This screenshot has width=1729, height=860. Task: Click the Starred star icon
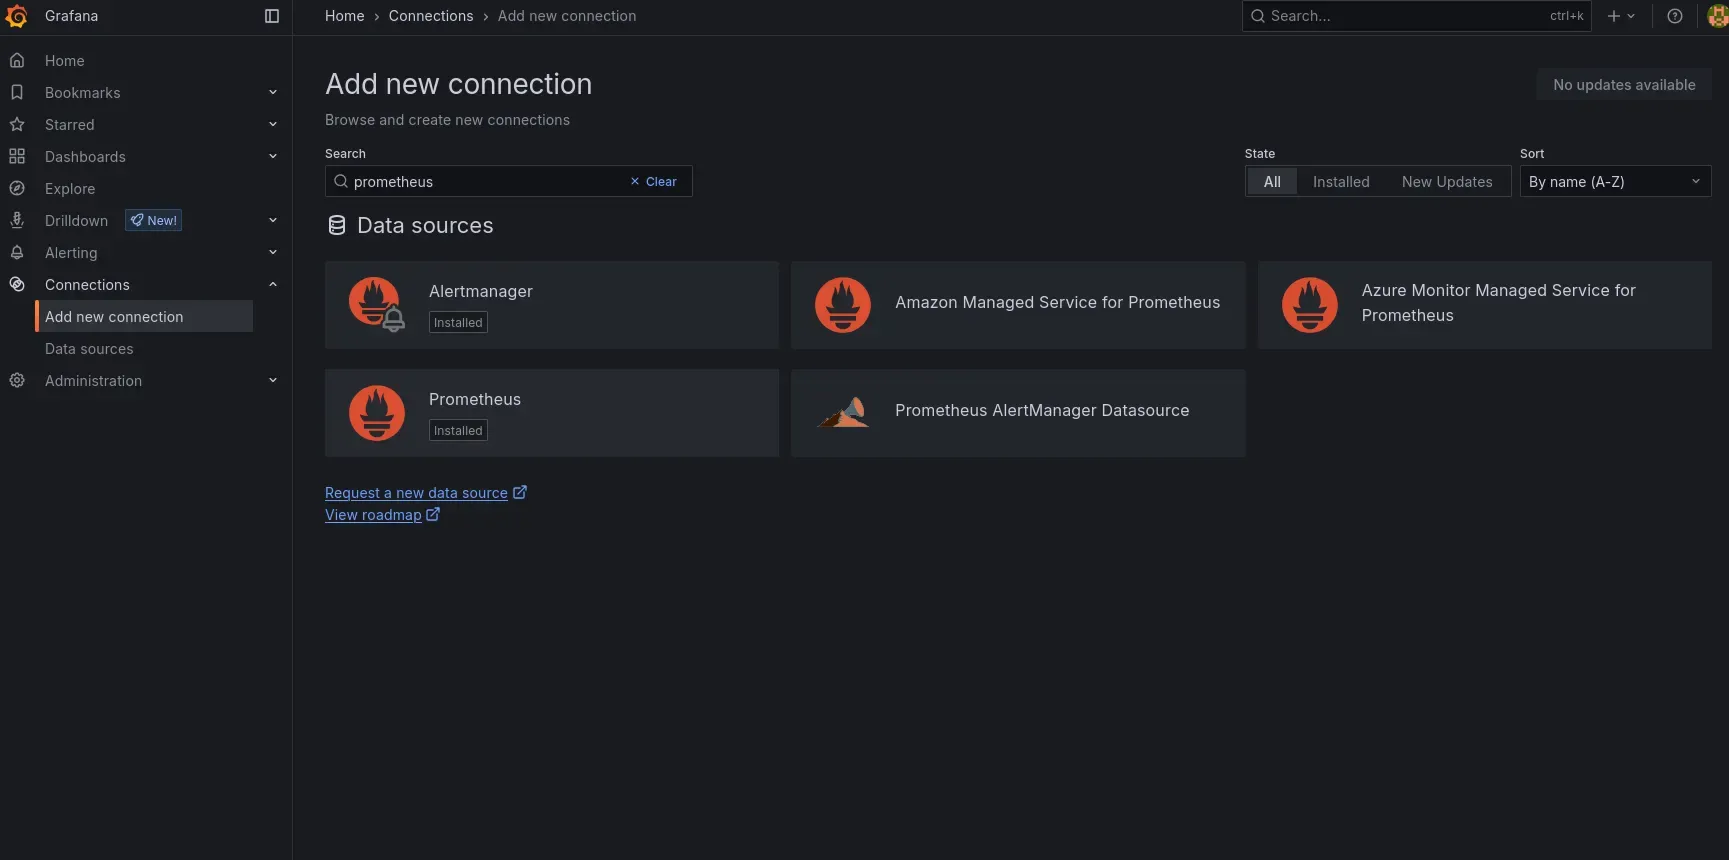17,125
